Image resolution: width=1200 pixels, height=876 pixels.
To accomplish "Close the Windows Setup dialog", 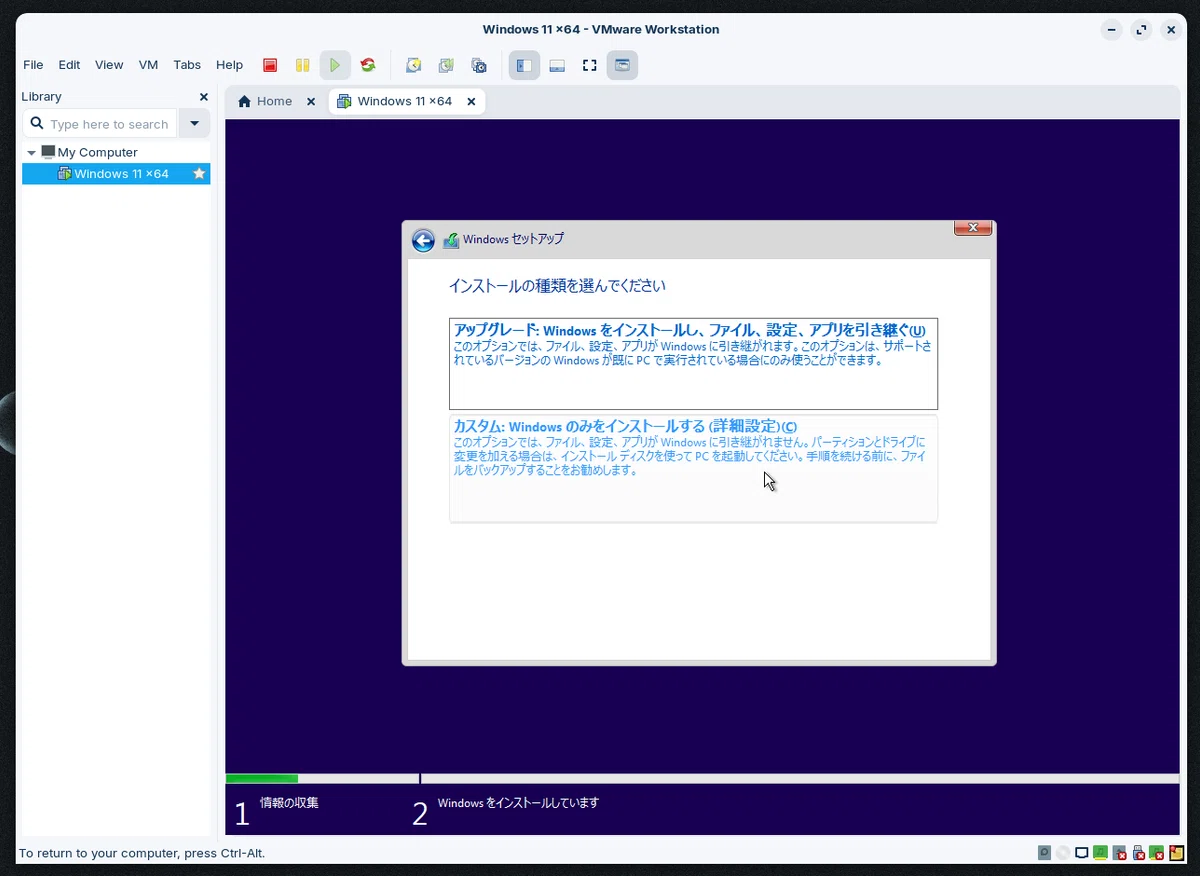I will [x=973, y=228].
